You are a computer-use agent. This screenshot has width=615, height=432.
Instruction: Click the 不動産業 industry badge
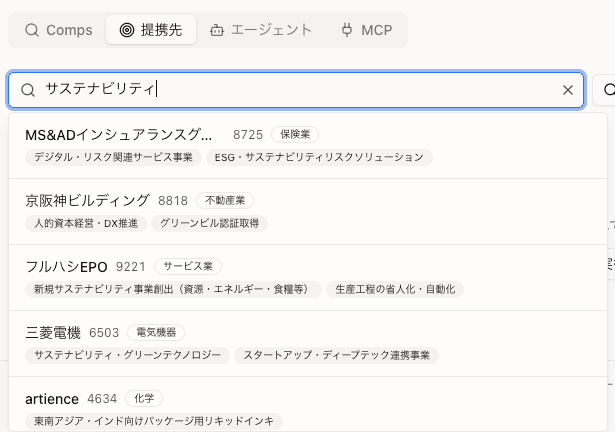tap(225, 201)
